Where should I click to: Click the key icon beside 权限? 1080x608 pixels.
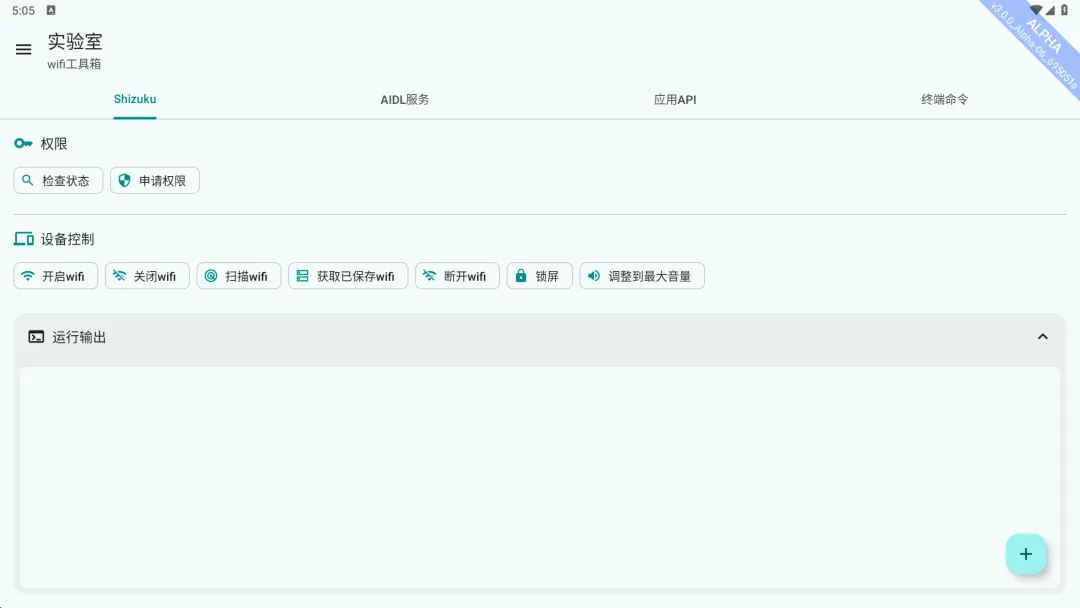tap(23, 143)
